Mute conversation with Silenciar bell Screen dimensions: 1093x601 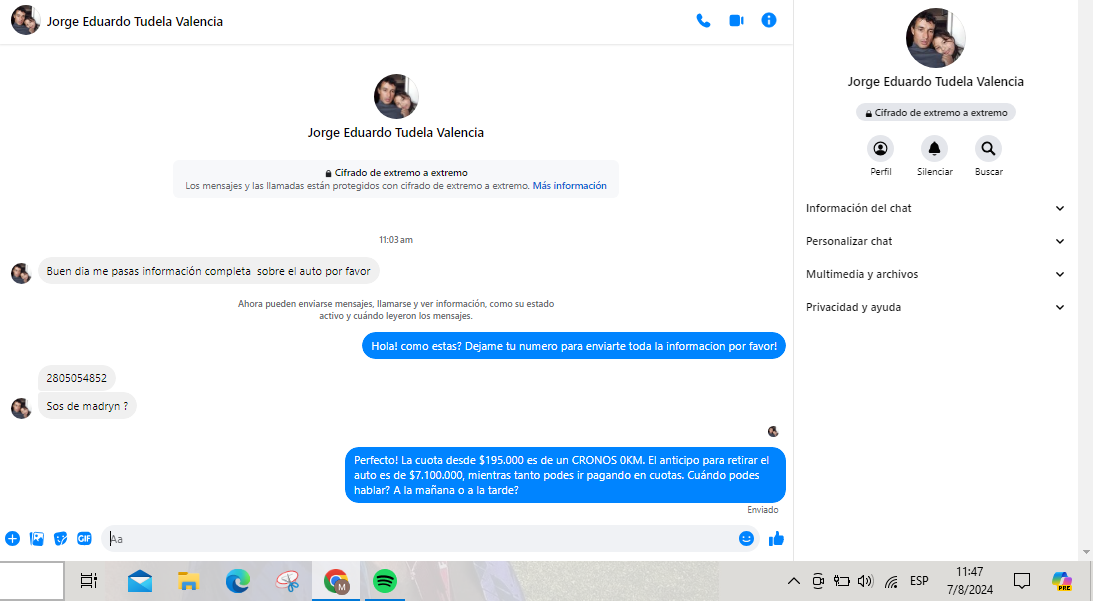point(934,149)
